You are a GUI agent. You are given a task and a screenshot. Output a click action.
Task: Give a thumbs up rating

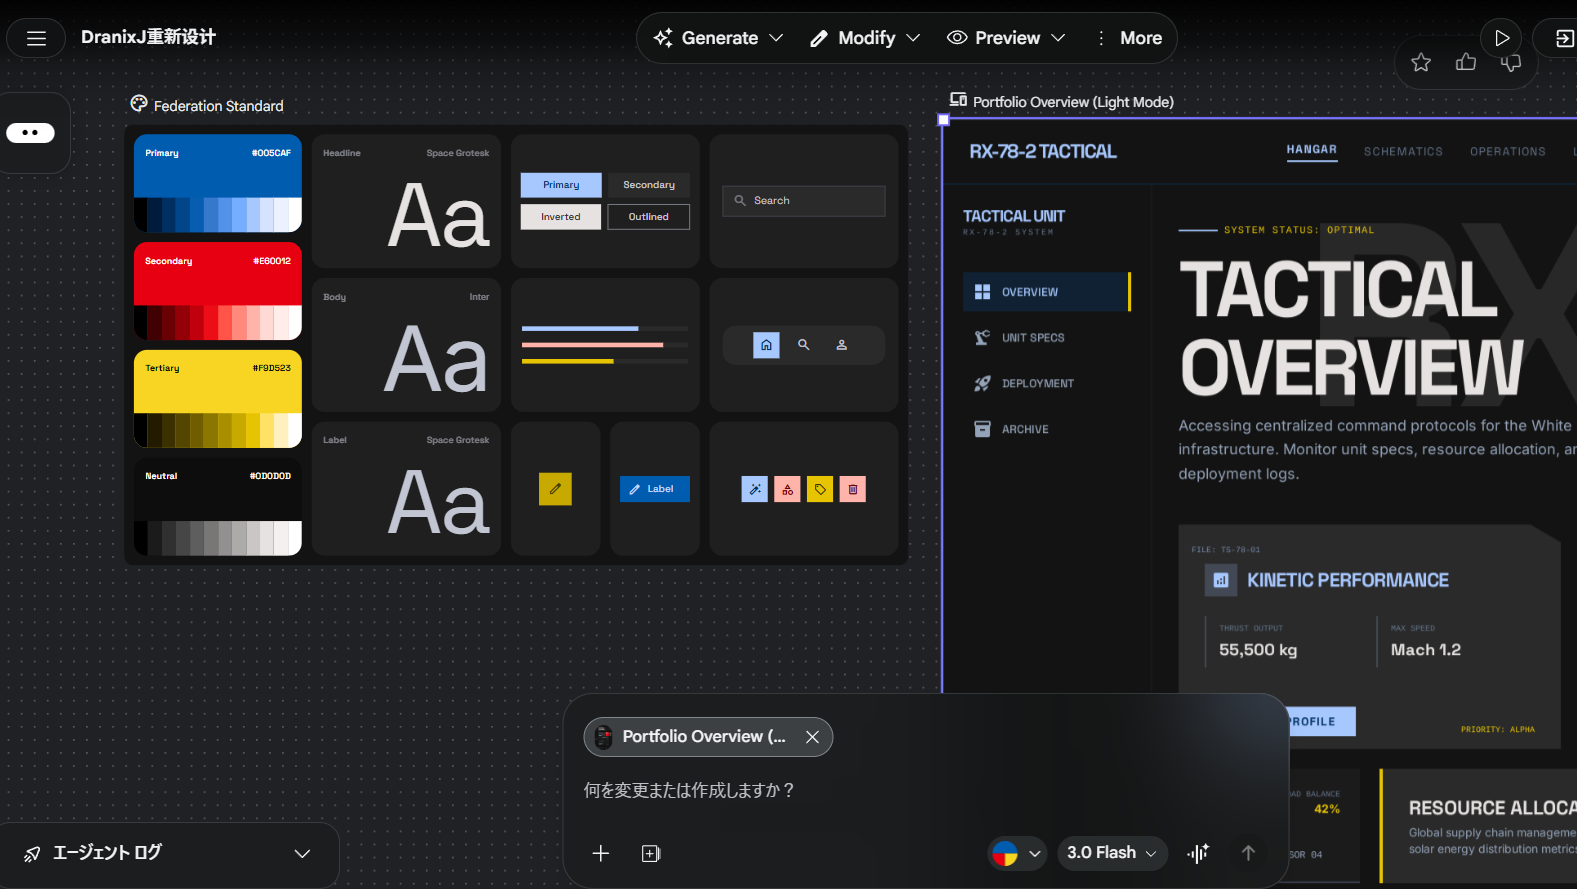tap(1466, 63)
